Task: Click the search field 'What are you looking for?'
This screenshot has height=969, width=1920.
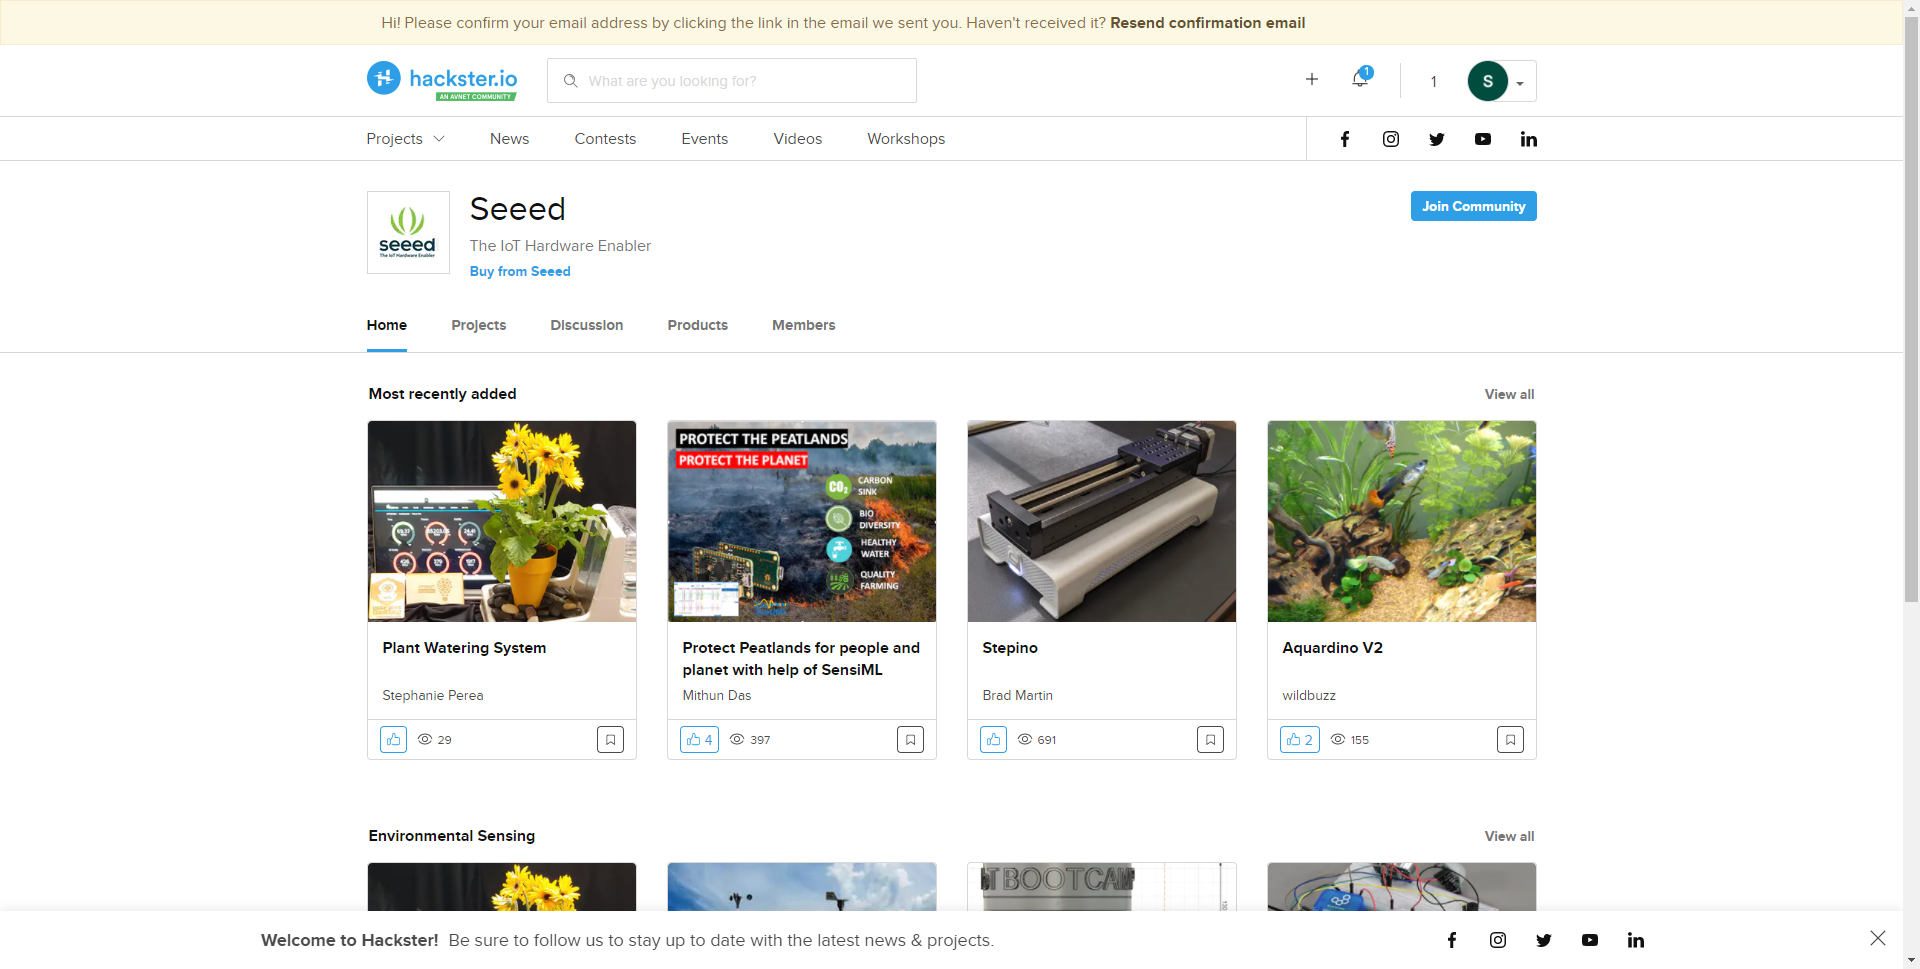Action: (732, 81)
